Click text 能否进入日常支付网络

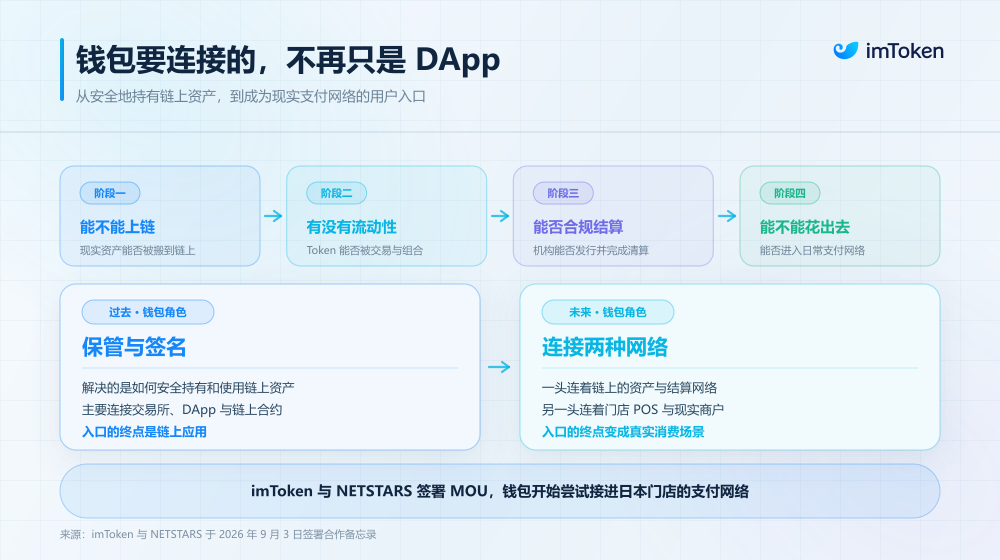[812, 251]
